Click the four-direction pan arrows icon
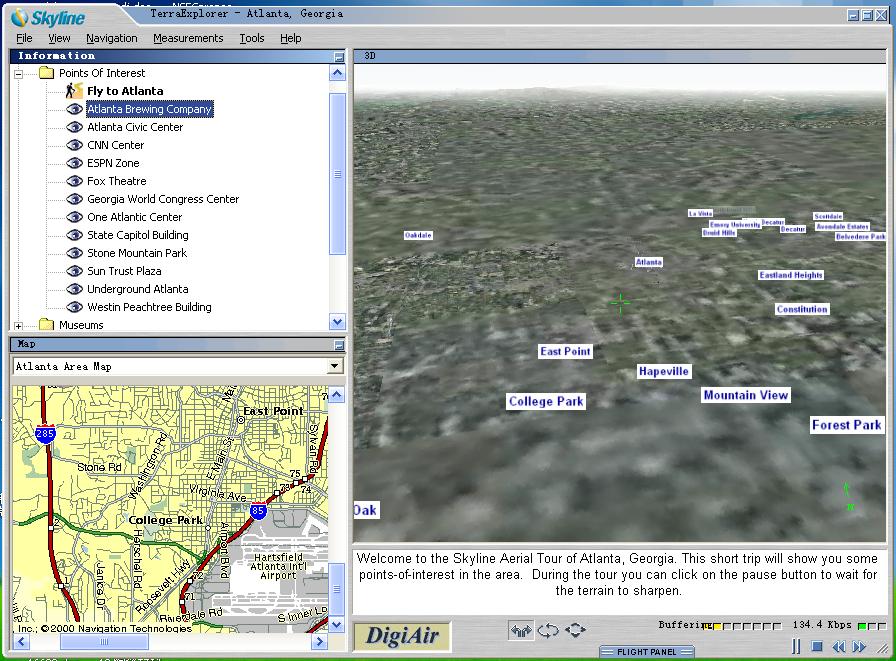 click(575, 630)
